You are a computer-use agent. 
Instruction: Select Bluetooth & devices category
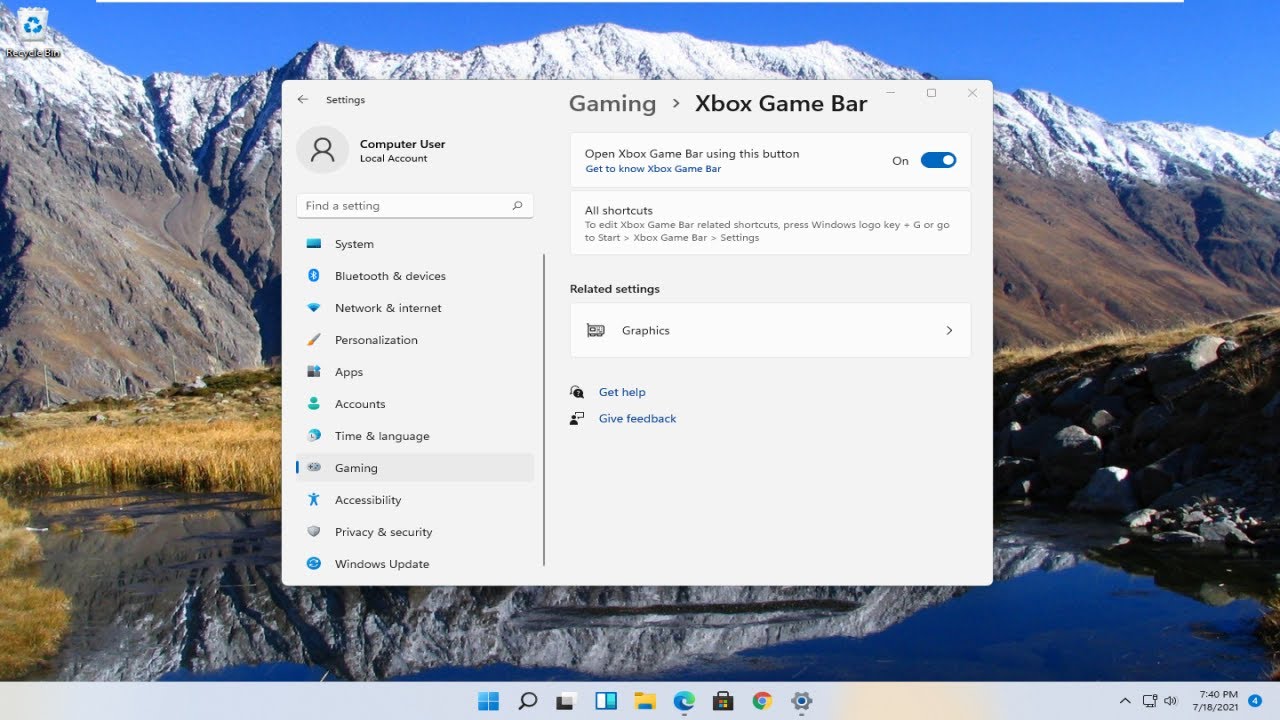tap(415, 276)
